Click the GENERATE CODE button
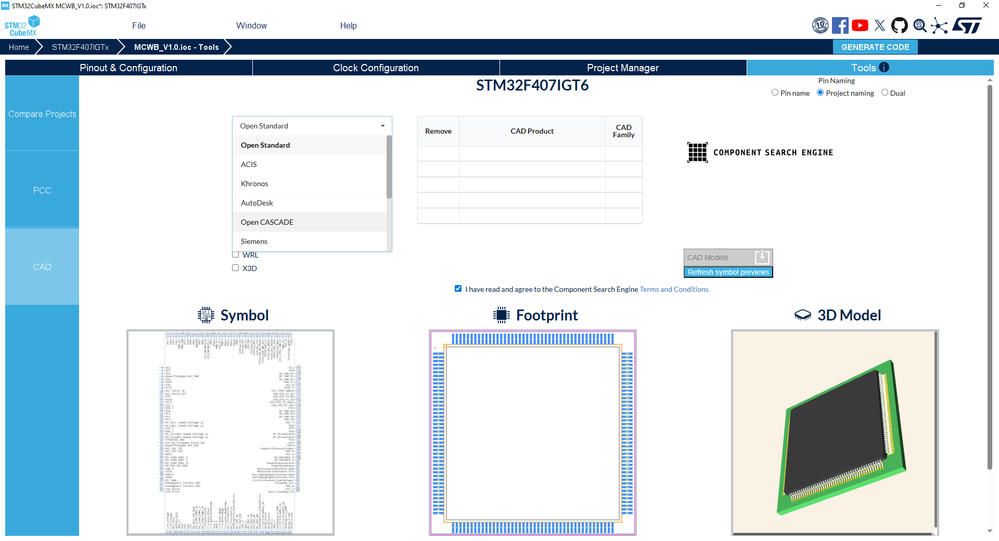 pos(875,47)
